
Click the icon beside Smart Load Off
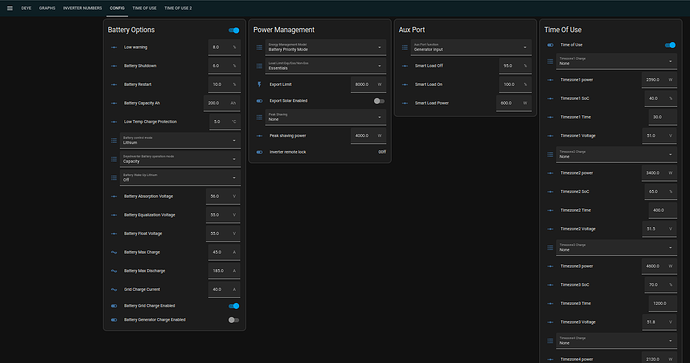(405, 66)
